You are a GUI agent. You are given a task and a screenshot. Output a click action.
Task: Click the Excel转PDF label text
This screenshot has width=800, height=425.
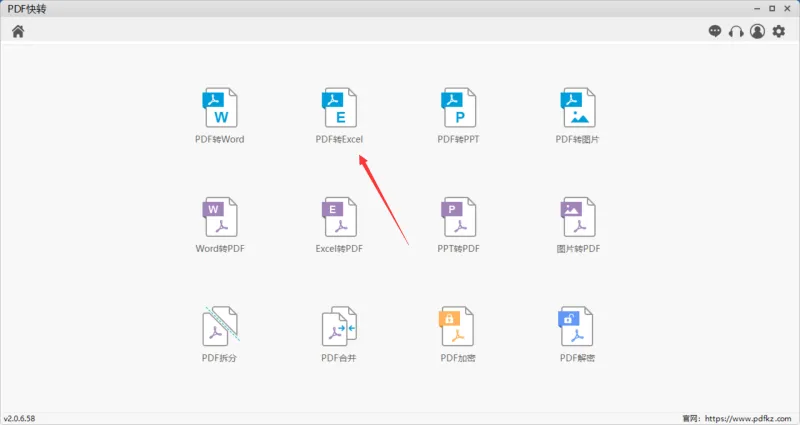pos(339,248)
